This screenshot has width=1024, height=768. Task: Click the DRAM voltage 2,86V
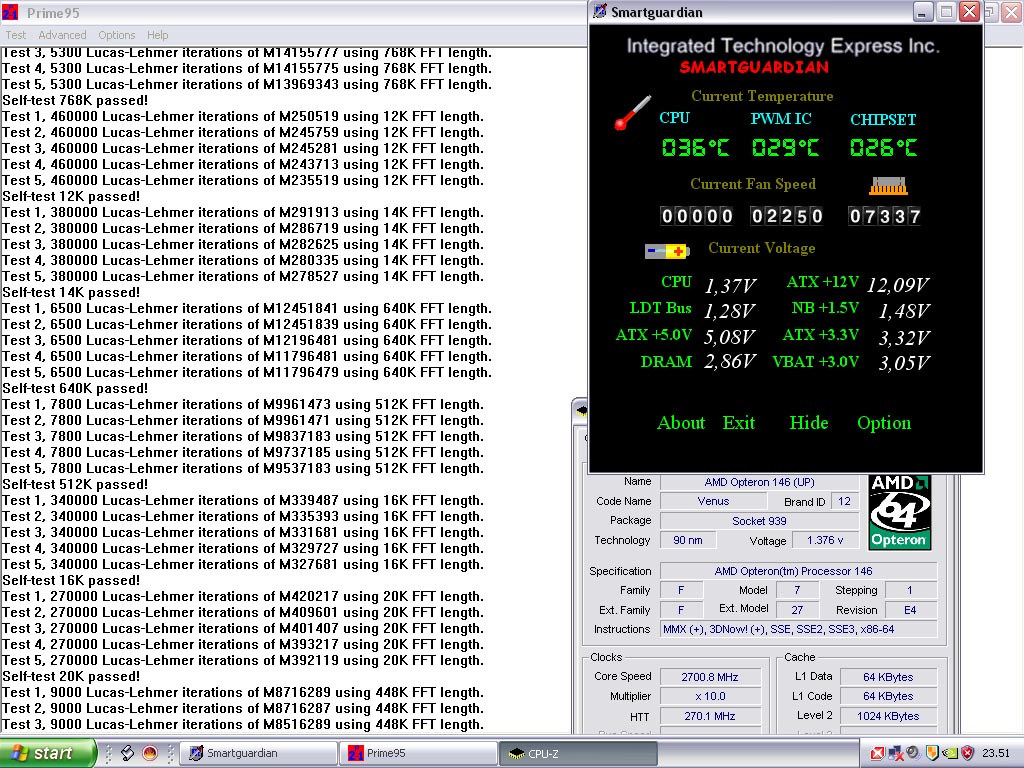[729, 361]
